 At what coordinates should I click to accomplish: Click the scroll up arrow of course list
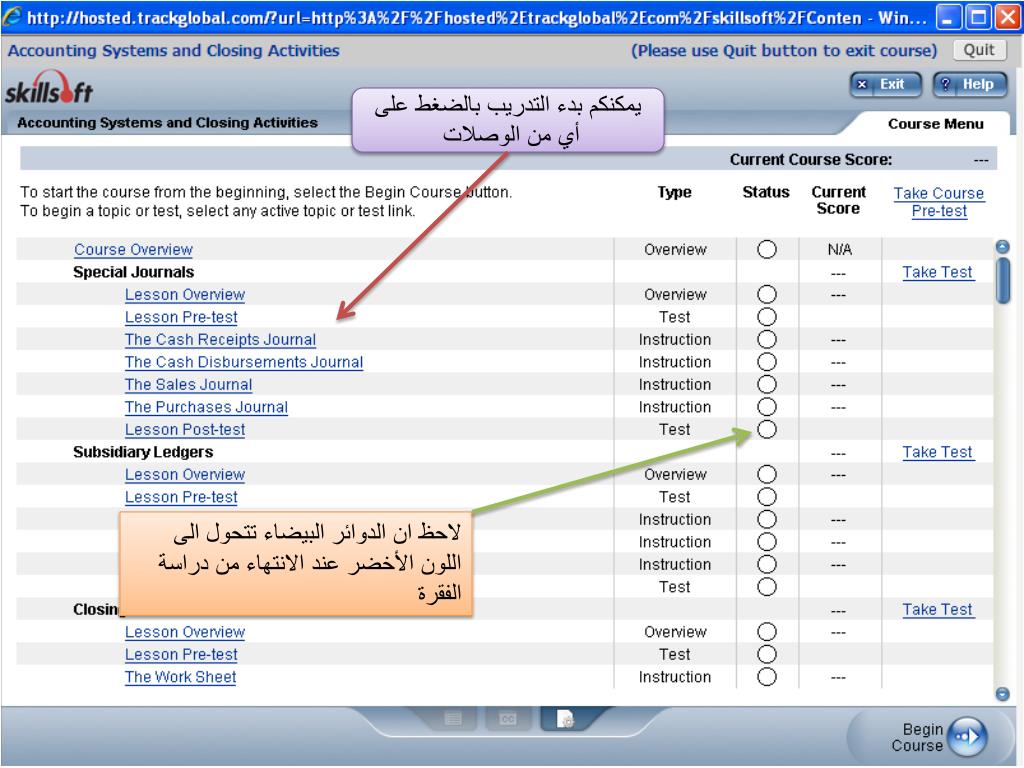(x=1002, y=247)
